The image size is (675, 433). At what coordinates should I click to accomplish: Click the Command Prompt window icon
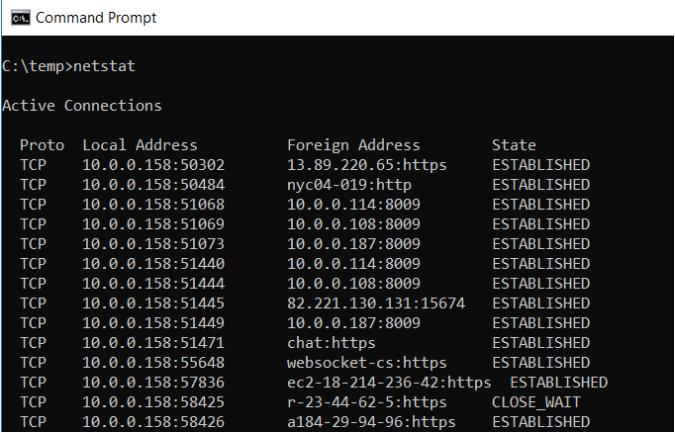pos(21,18)
